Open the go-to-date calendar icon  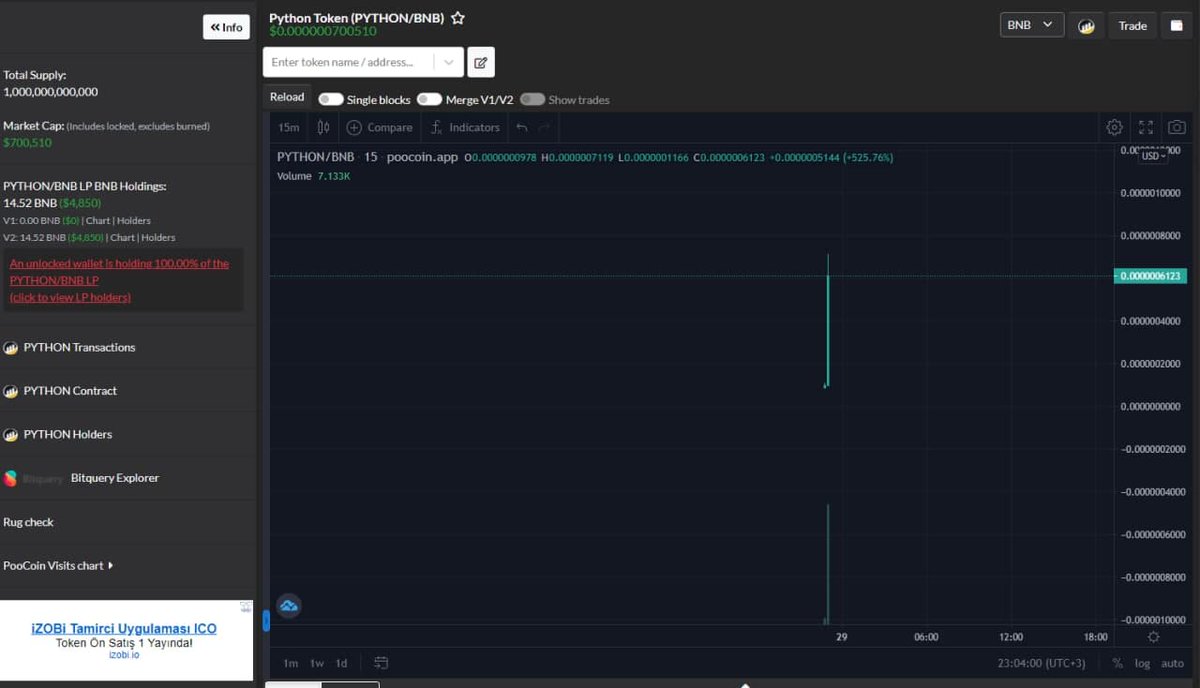coord(381,663)
